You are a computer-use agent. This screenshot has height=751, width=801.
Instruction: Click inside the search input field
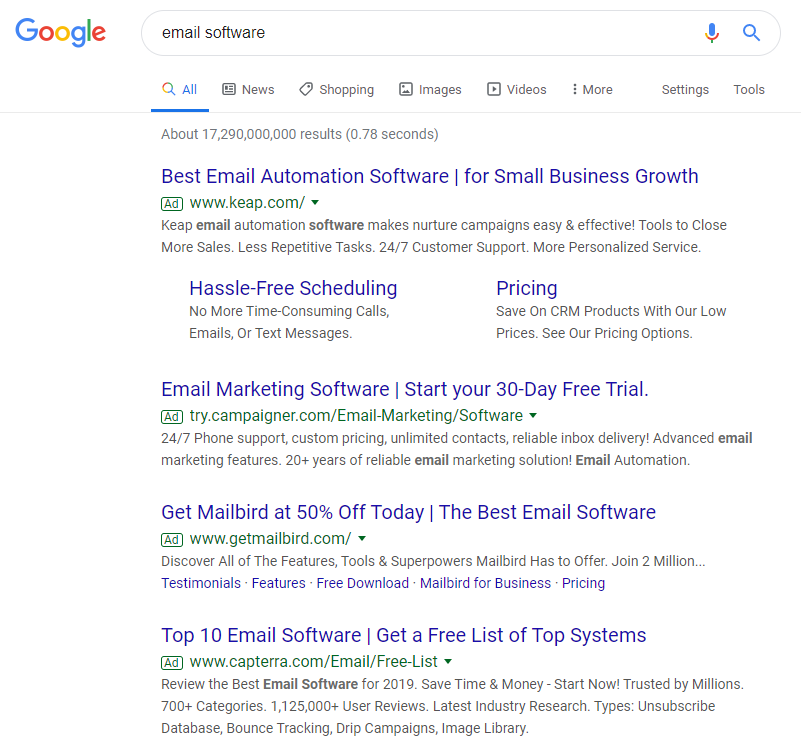coord(420,33)
